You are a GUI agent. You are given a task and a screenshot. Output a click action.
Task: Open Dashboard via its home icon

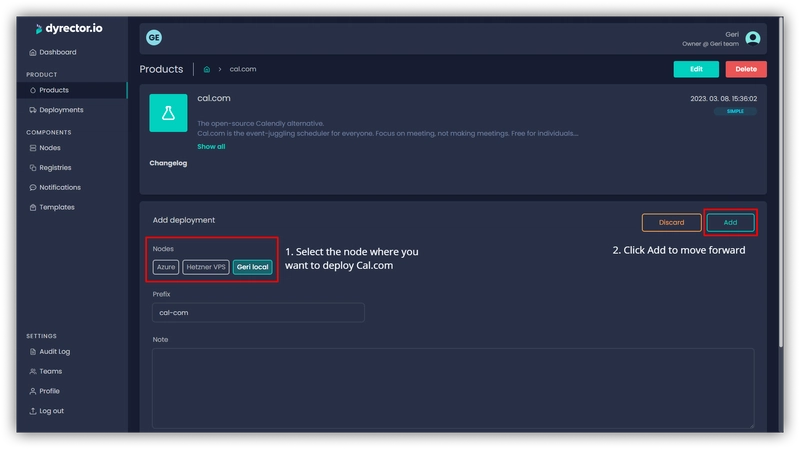click(33, 52)
